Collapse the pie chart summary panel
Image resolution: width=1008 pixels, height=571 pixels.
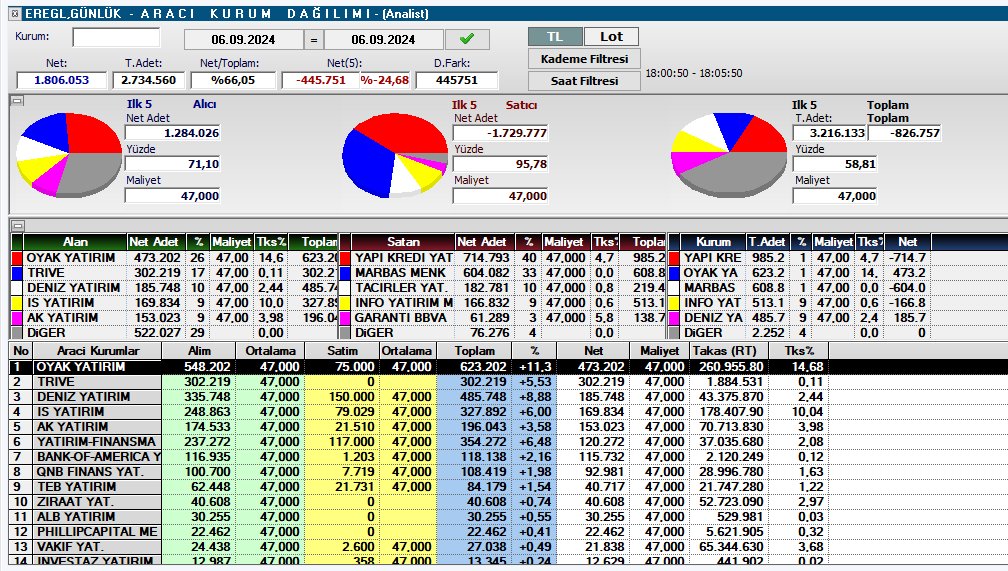coord(17,101)
